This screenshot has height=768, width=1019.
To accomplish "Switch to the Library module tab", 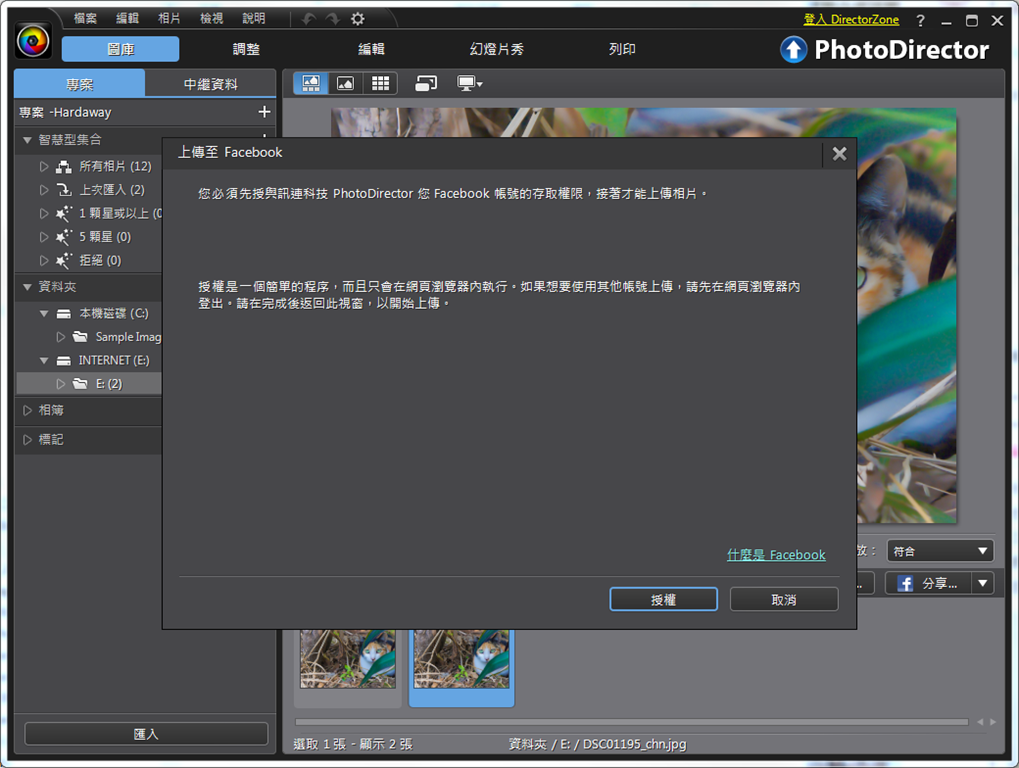I will [x=120, y=49].
